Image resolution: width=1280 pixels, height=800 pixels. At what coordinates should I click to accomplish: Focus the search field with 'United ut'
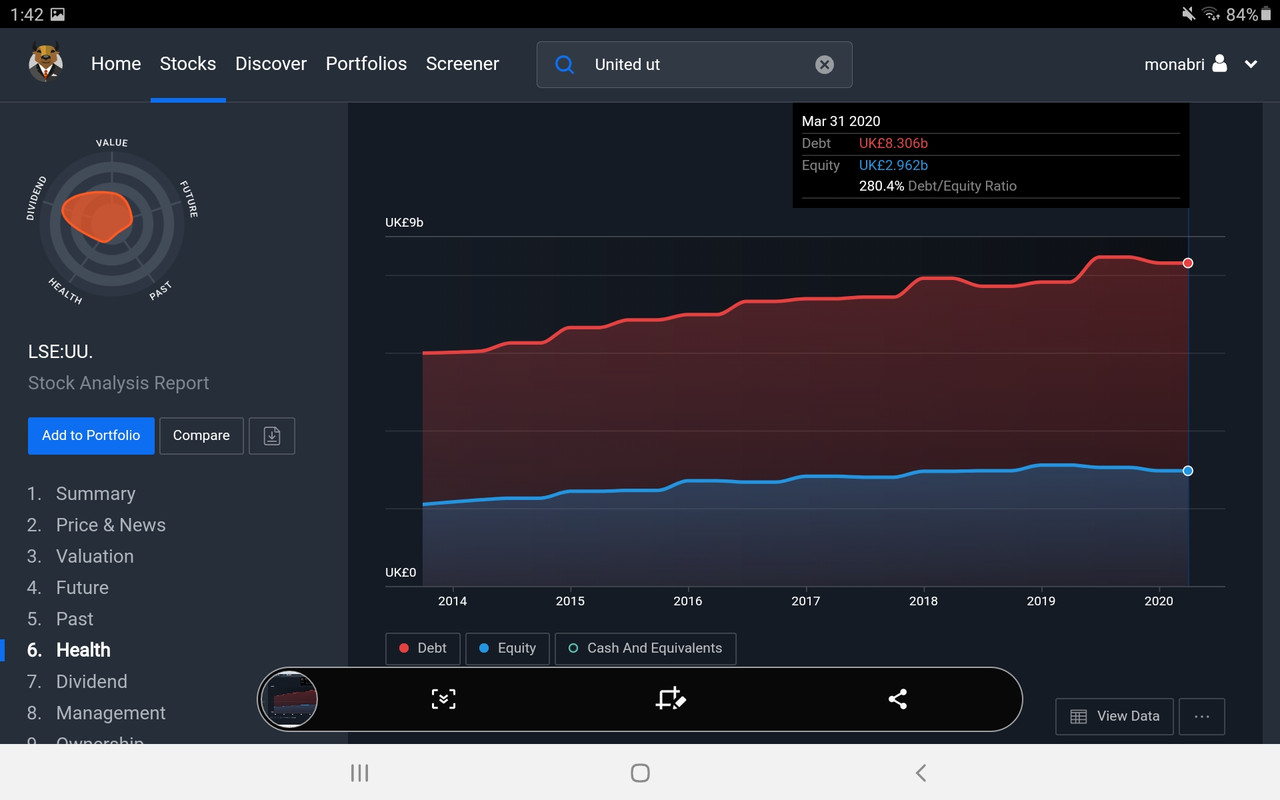coord(694,65)
